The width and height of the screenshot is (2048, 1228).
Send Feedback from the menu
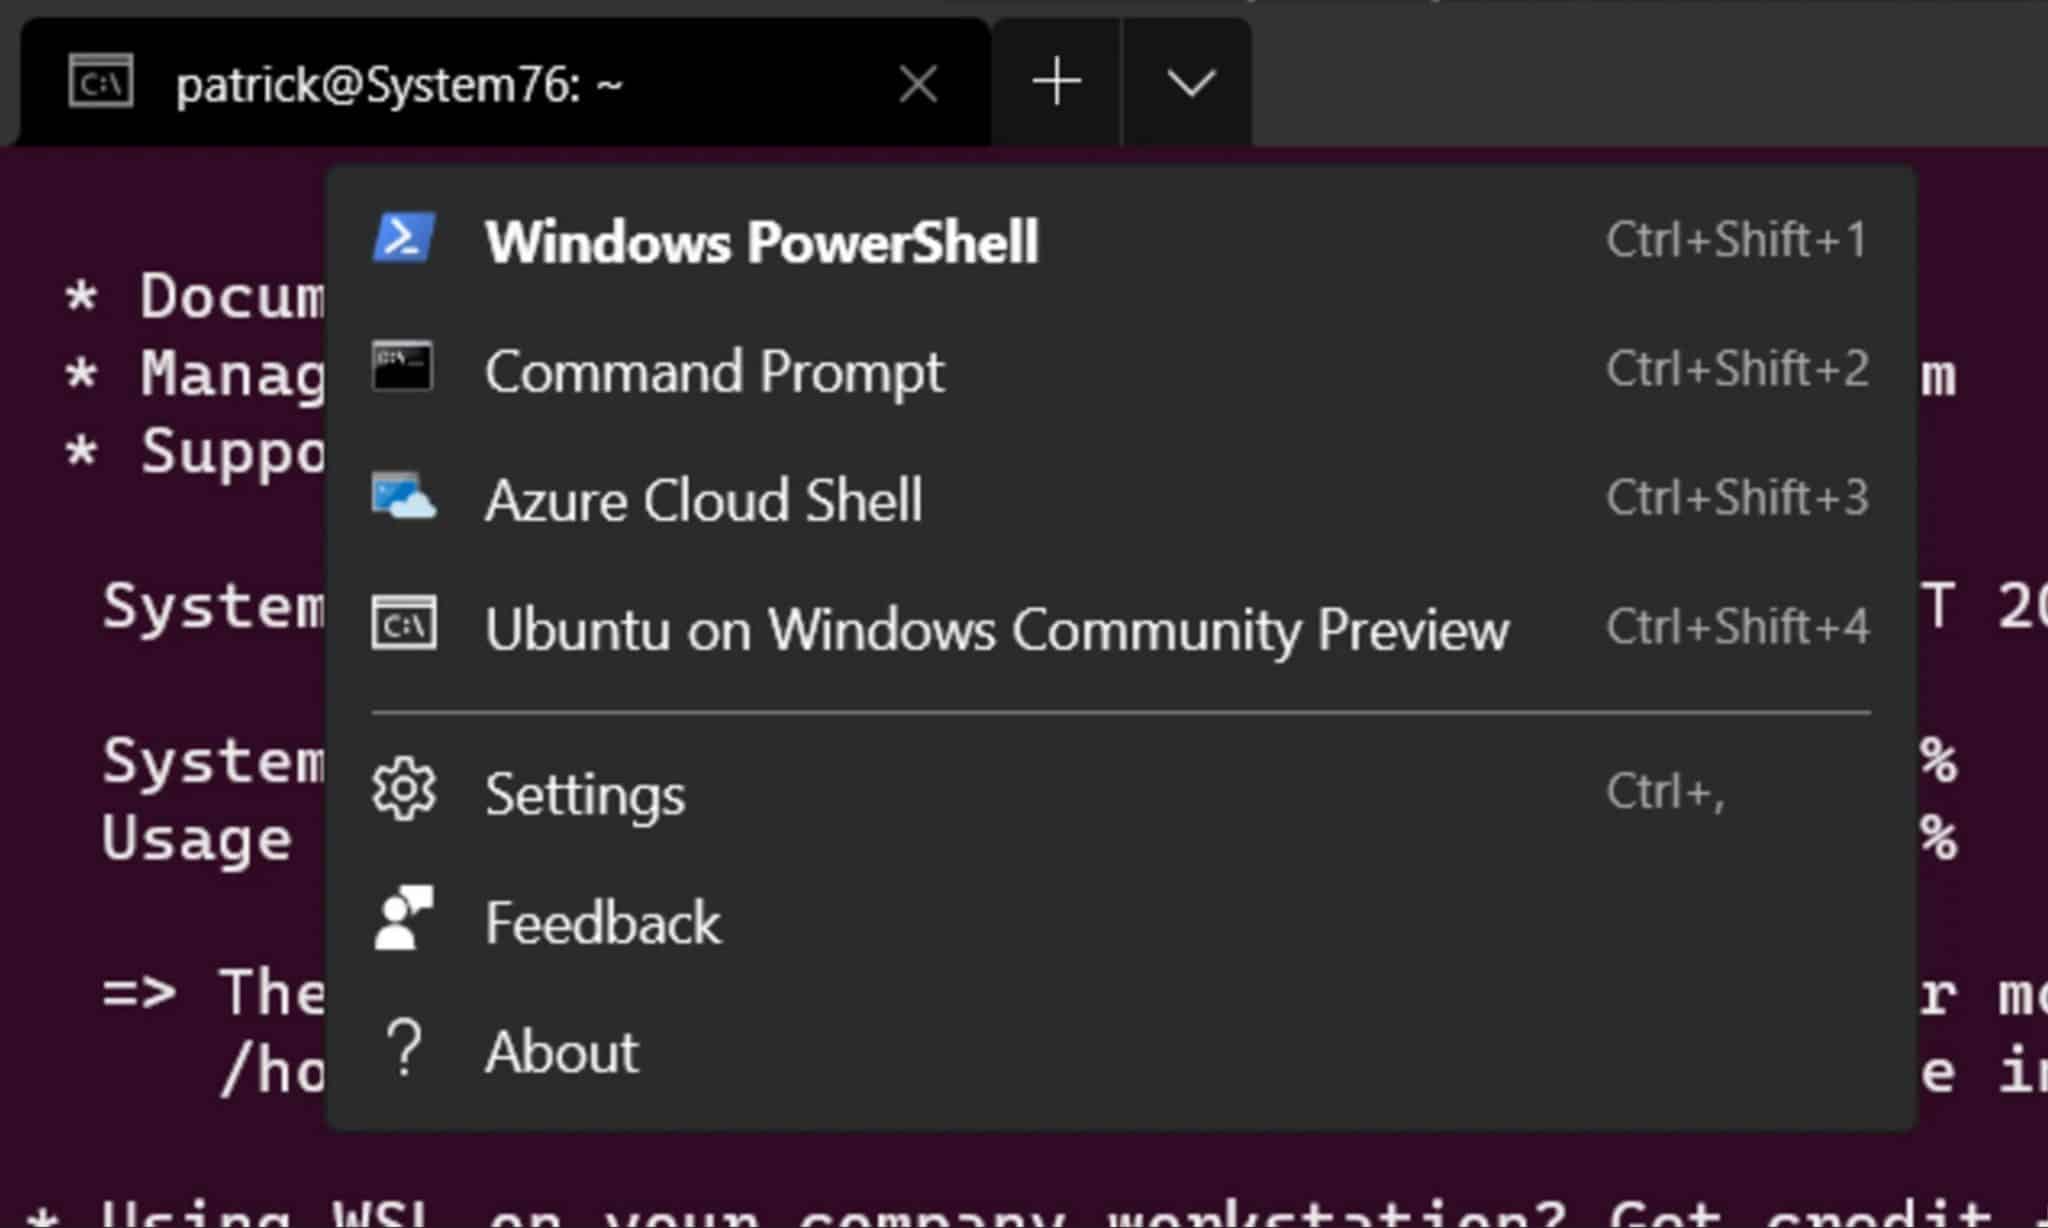pos(603,922)
